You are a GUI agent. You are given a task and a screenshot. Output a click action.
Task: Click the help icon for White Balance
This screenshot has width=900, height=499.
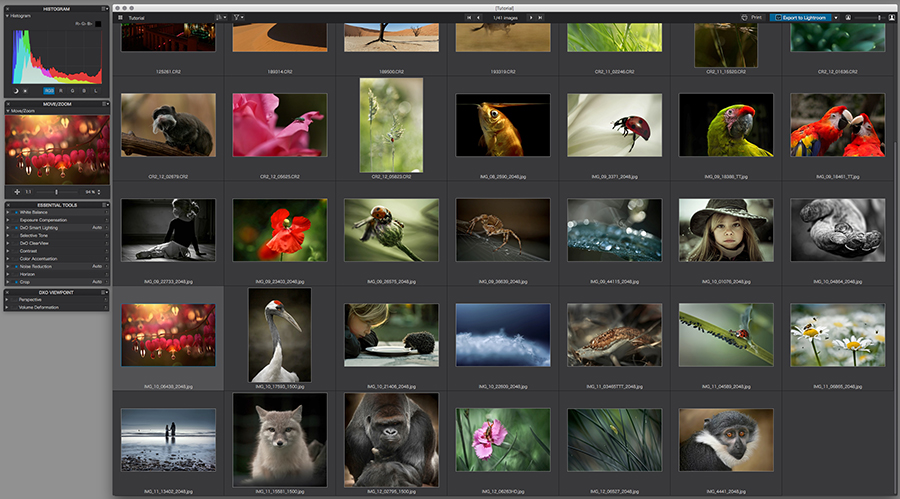coord(106,212)
